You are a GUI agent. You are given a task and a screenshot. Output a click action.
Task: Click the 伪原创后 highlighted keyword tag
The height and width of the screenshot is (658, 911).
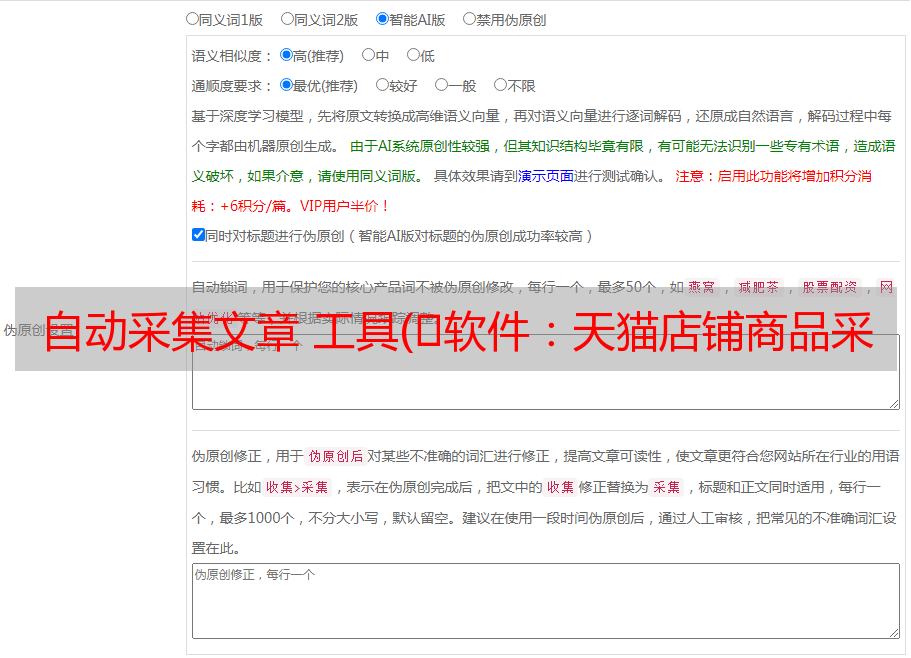pyautogui.click(x=335, y=456)
